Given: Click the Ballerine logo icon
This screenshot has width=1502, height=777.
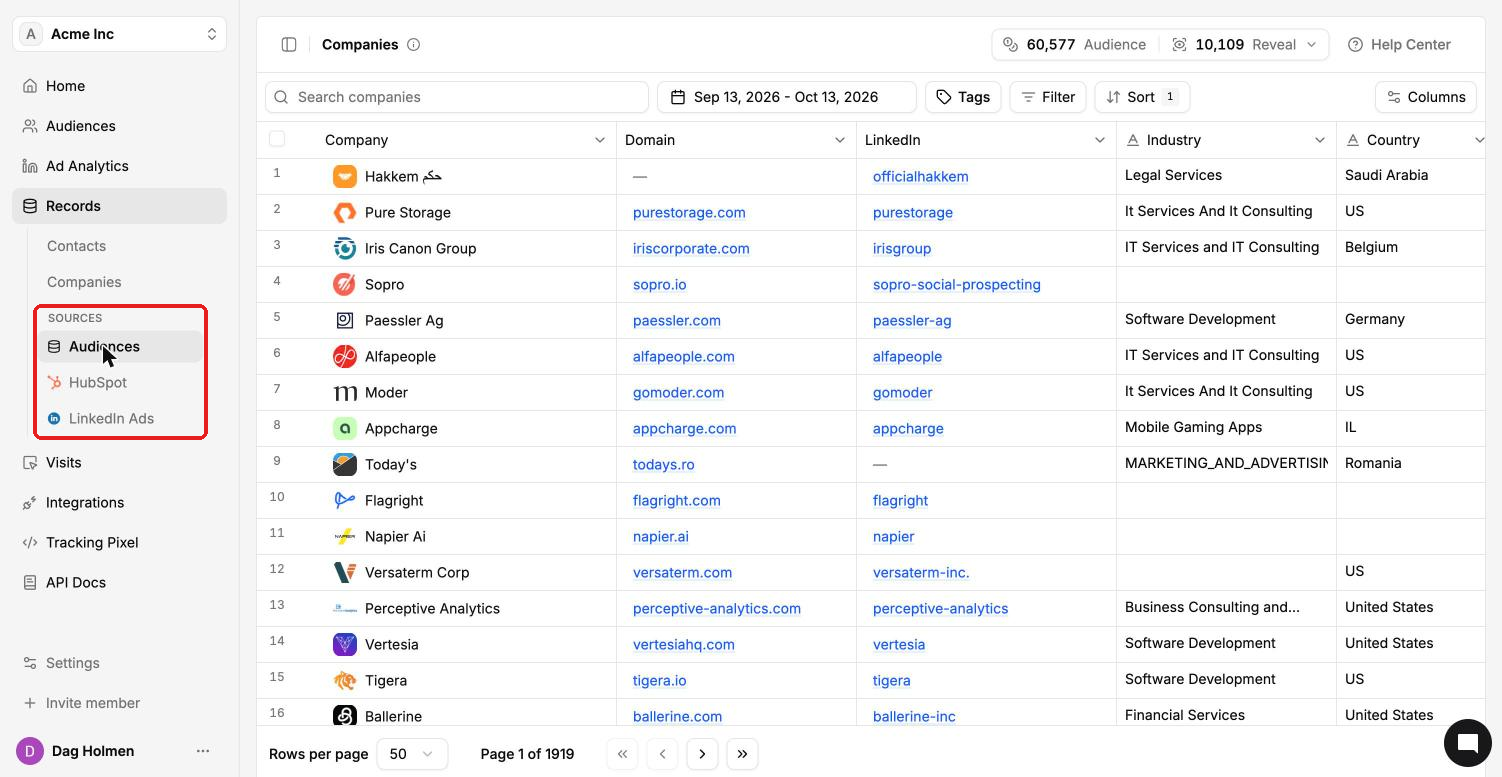Looking at the screenshot, I should click(x=345, y=716).
